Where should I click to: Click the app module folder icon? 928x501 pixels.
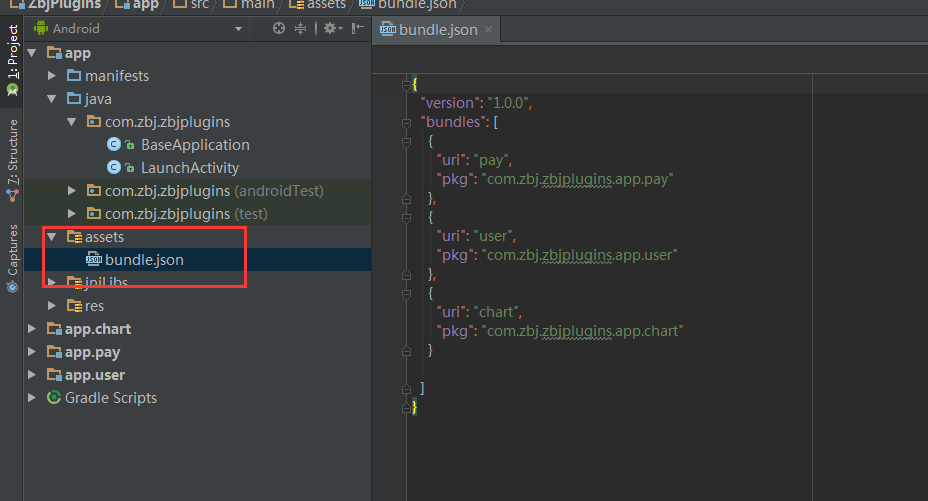[x=54, y=53]
